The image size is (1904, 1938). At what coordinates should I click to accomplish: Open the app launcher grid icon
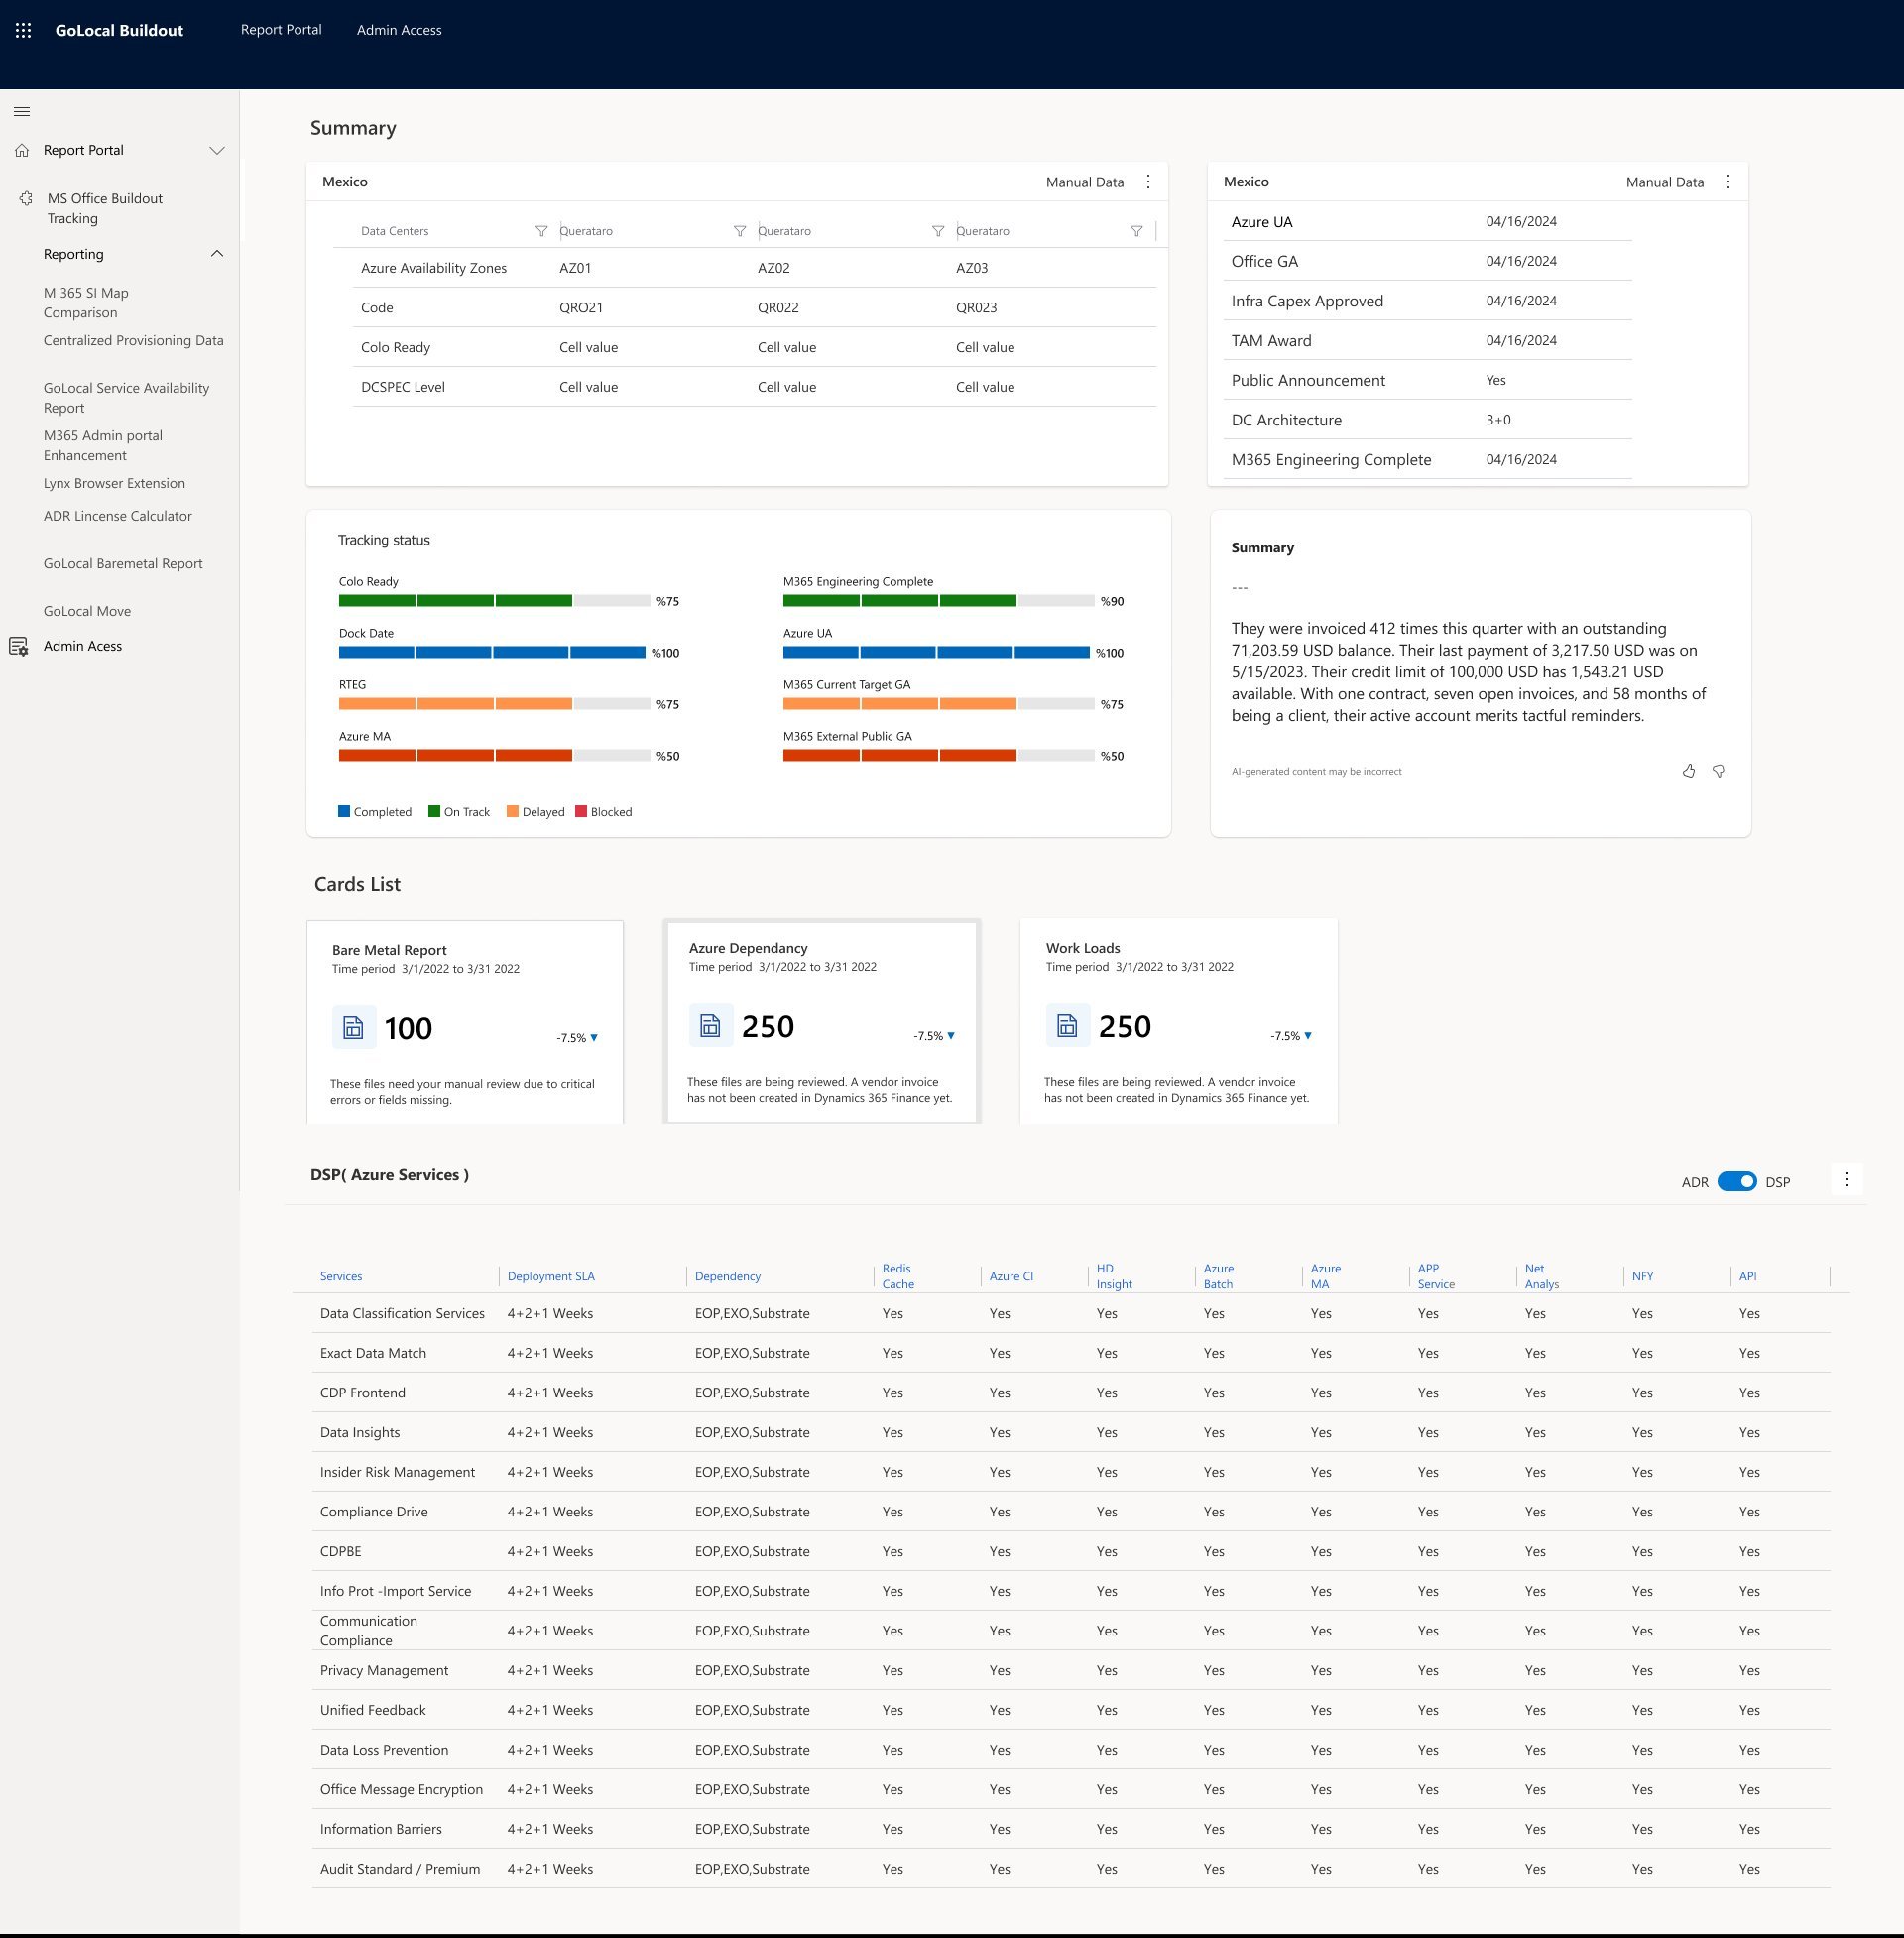(23, 30)
